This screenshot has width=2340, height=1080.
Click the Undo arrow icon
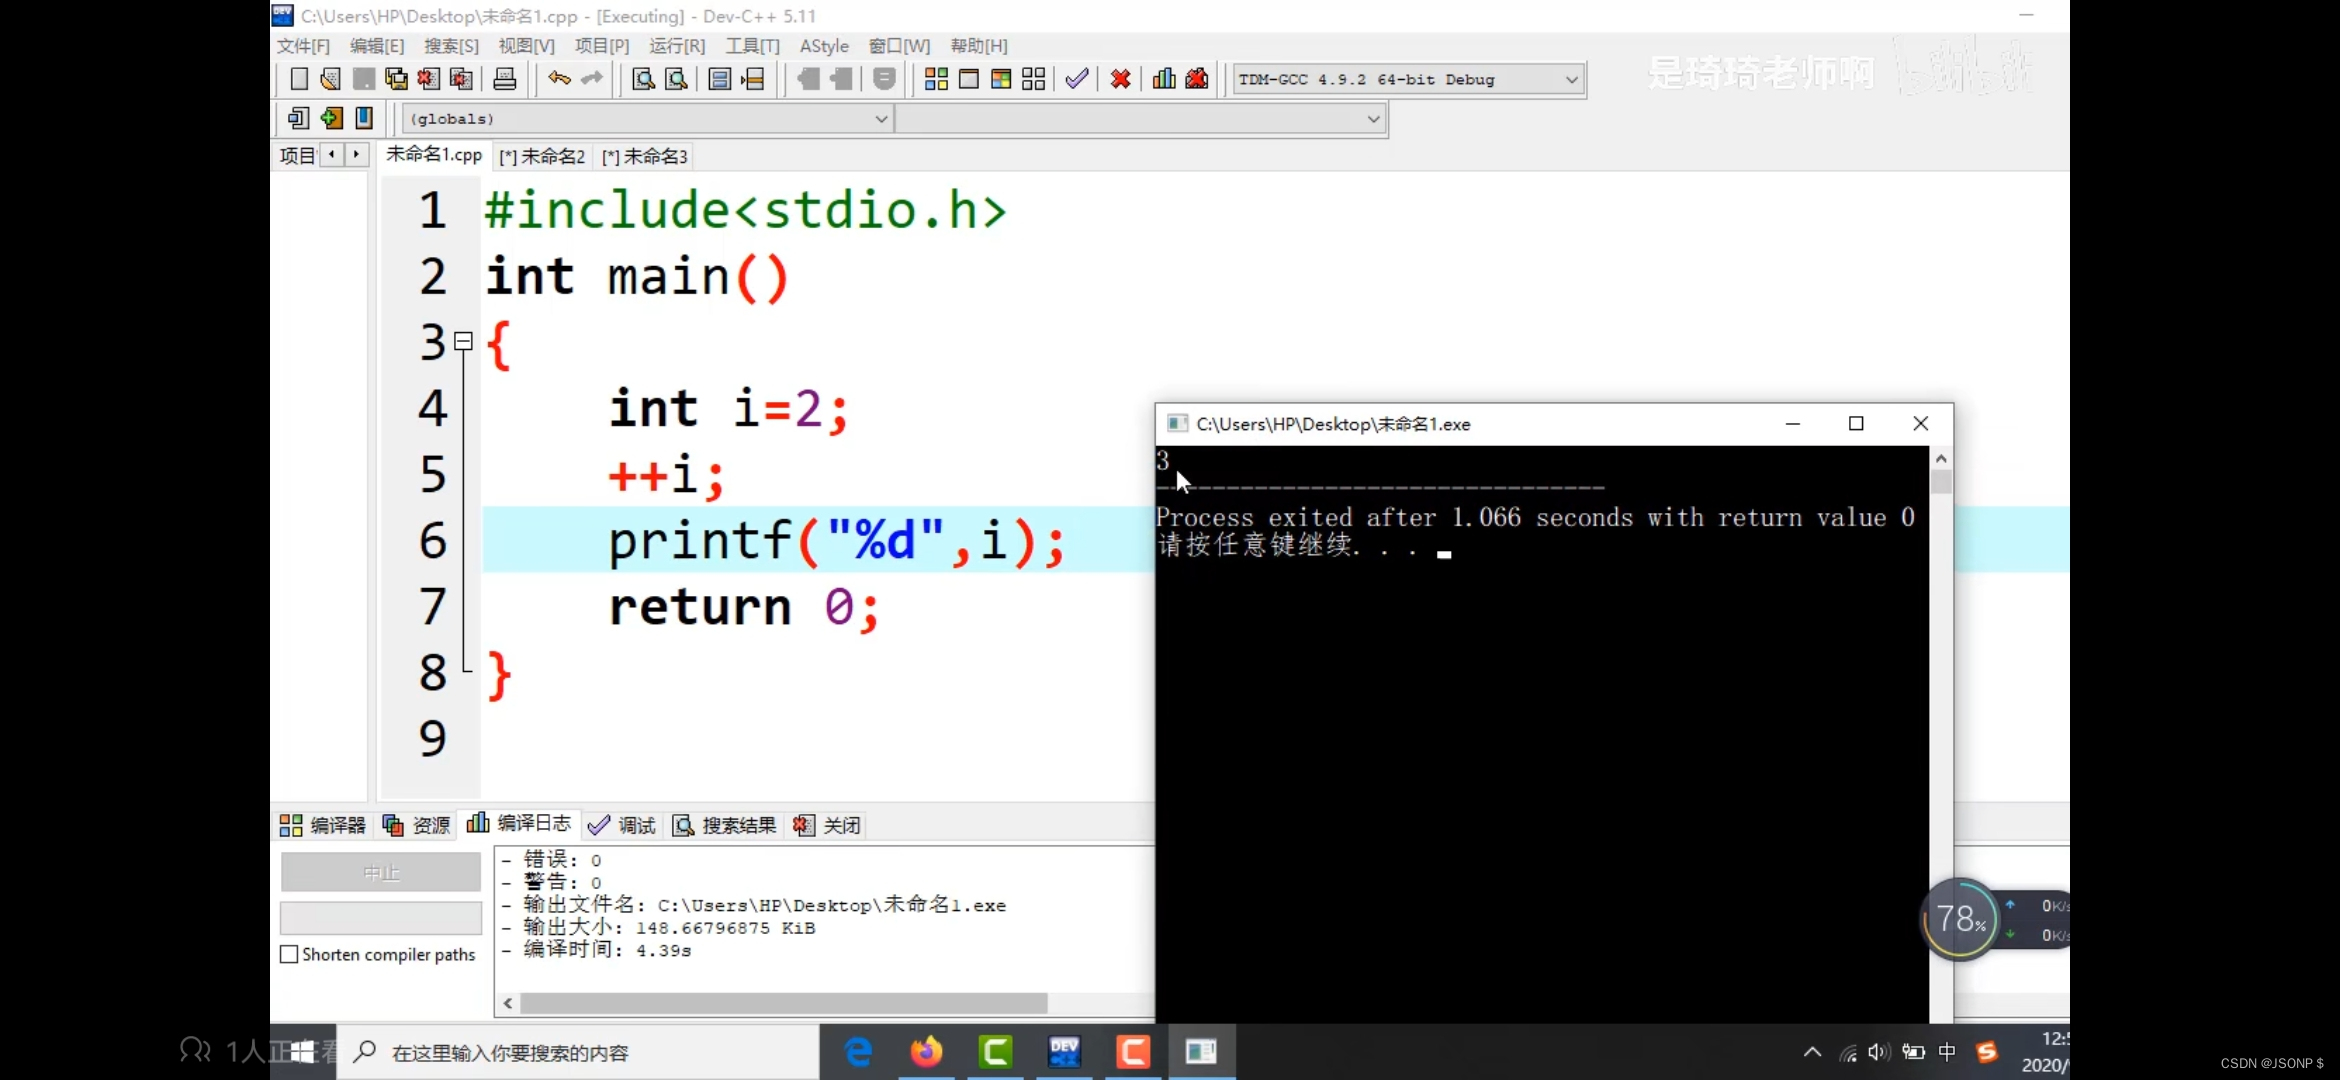coord(559,79)
